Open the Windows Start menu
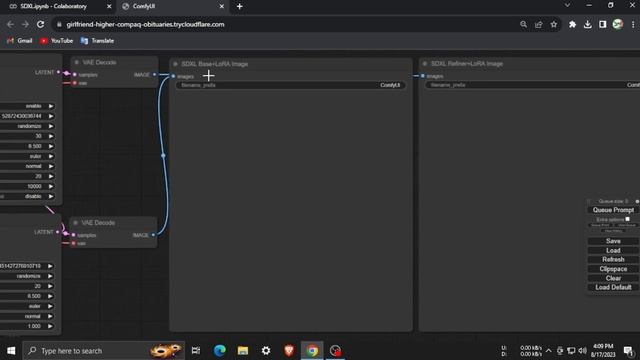This screenshot has width=640, height=360. [x=11, y=351]
